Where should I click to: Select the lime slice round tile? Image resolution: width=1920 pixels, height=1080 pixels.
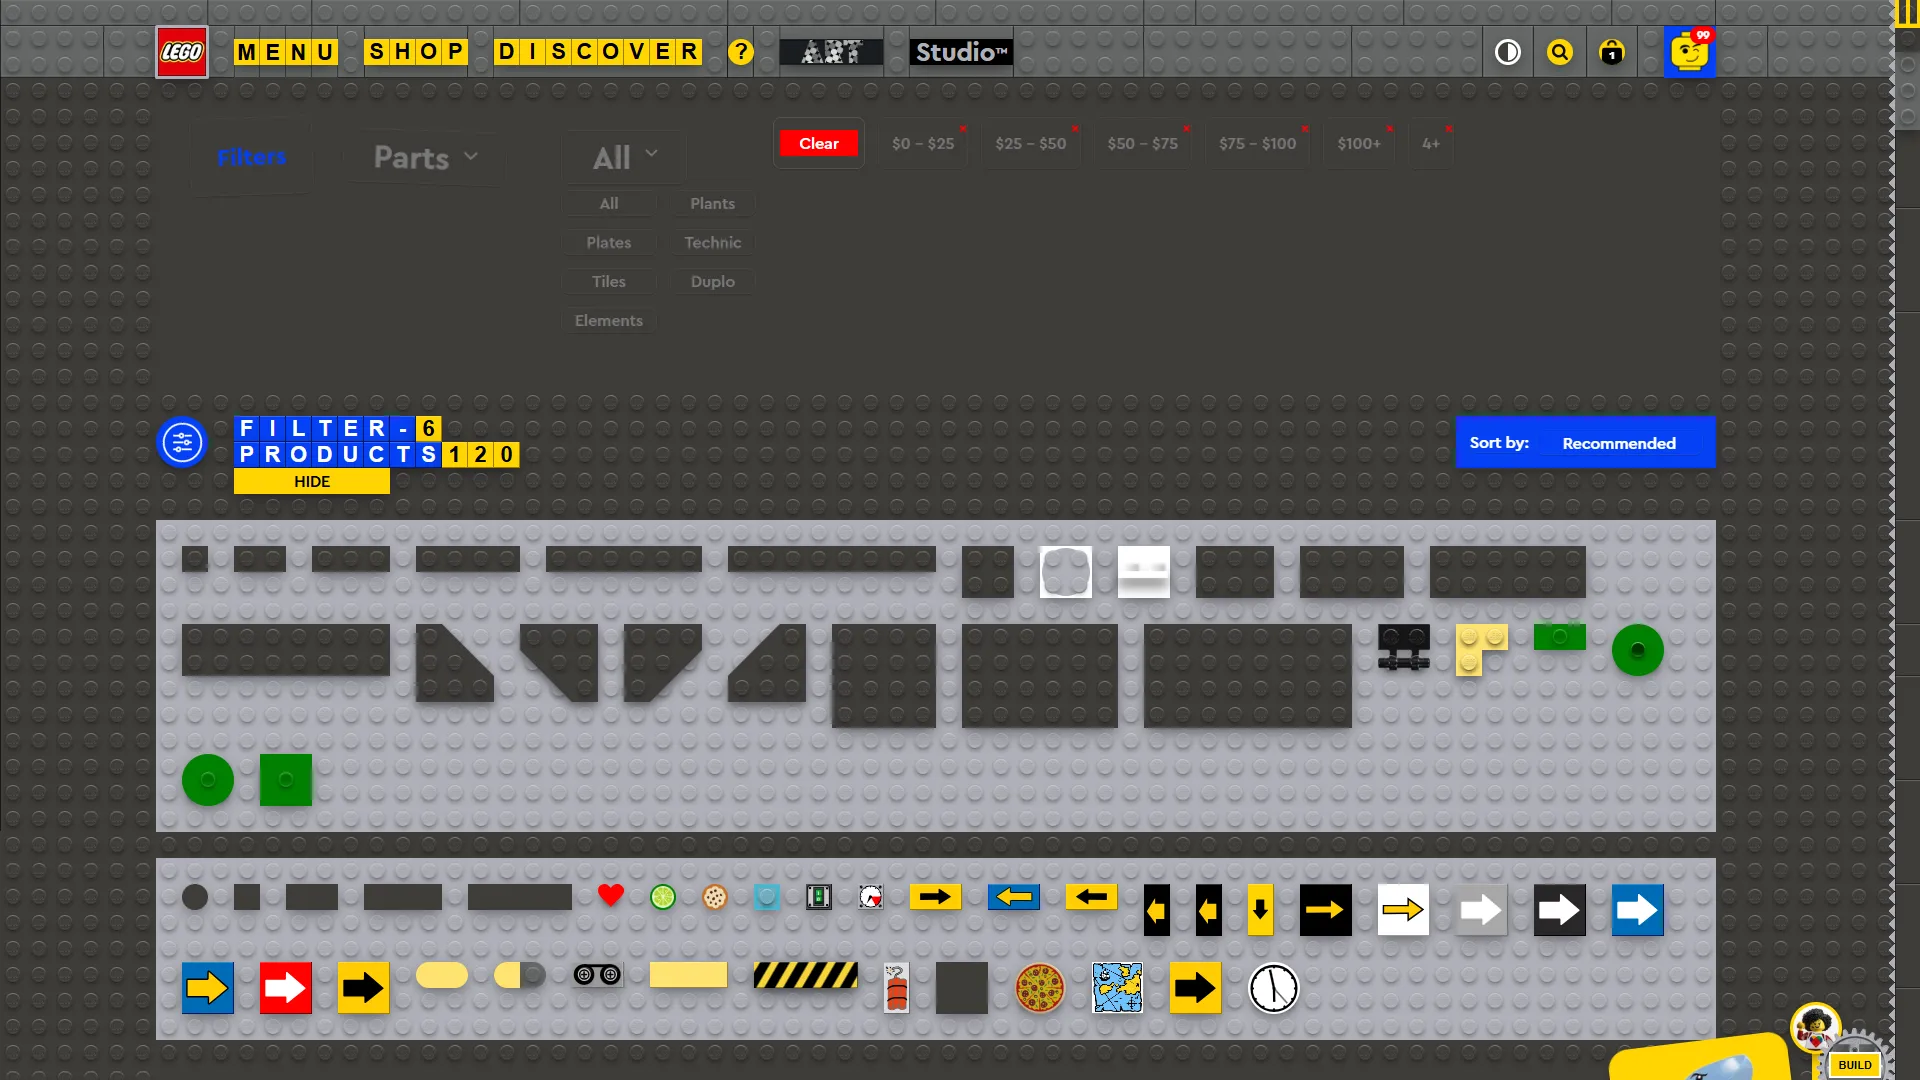coord(663,897)
